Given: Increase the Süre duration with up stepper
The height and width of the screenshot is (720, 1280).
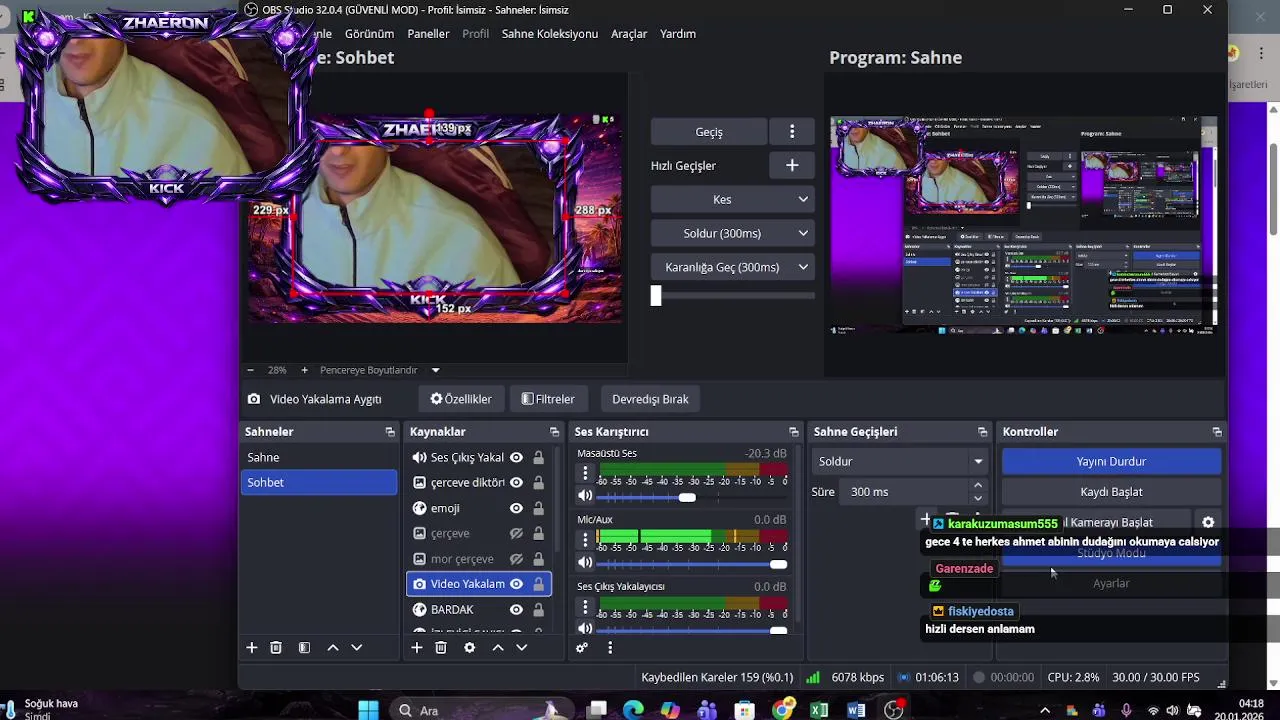Looking at the screenshot, I should [977, 486].
